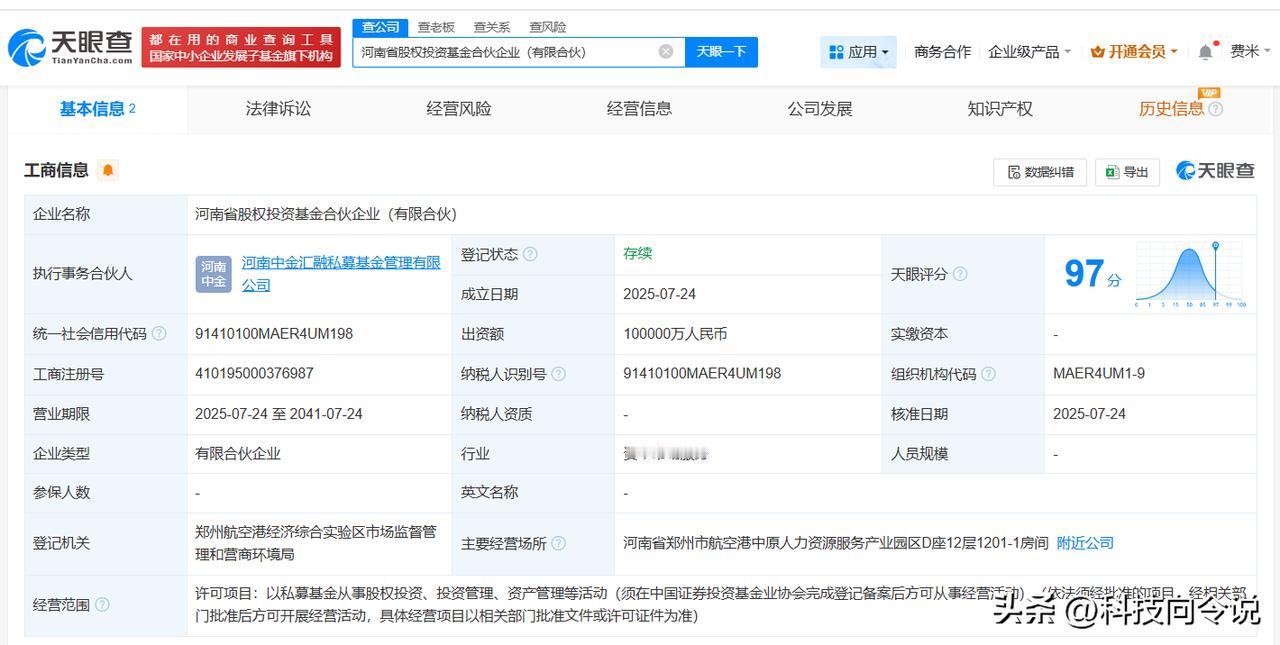Screen dimensions: 1280x645
Task: Open 河南中金汇融私募基金管理有限公司 partner link
Action: (341, 274)
